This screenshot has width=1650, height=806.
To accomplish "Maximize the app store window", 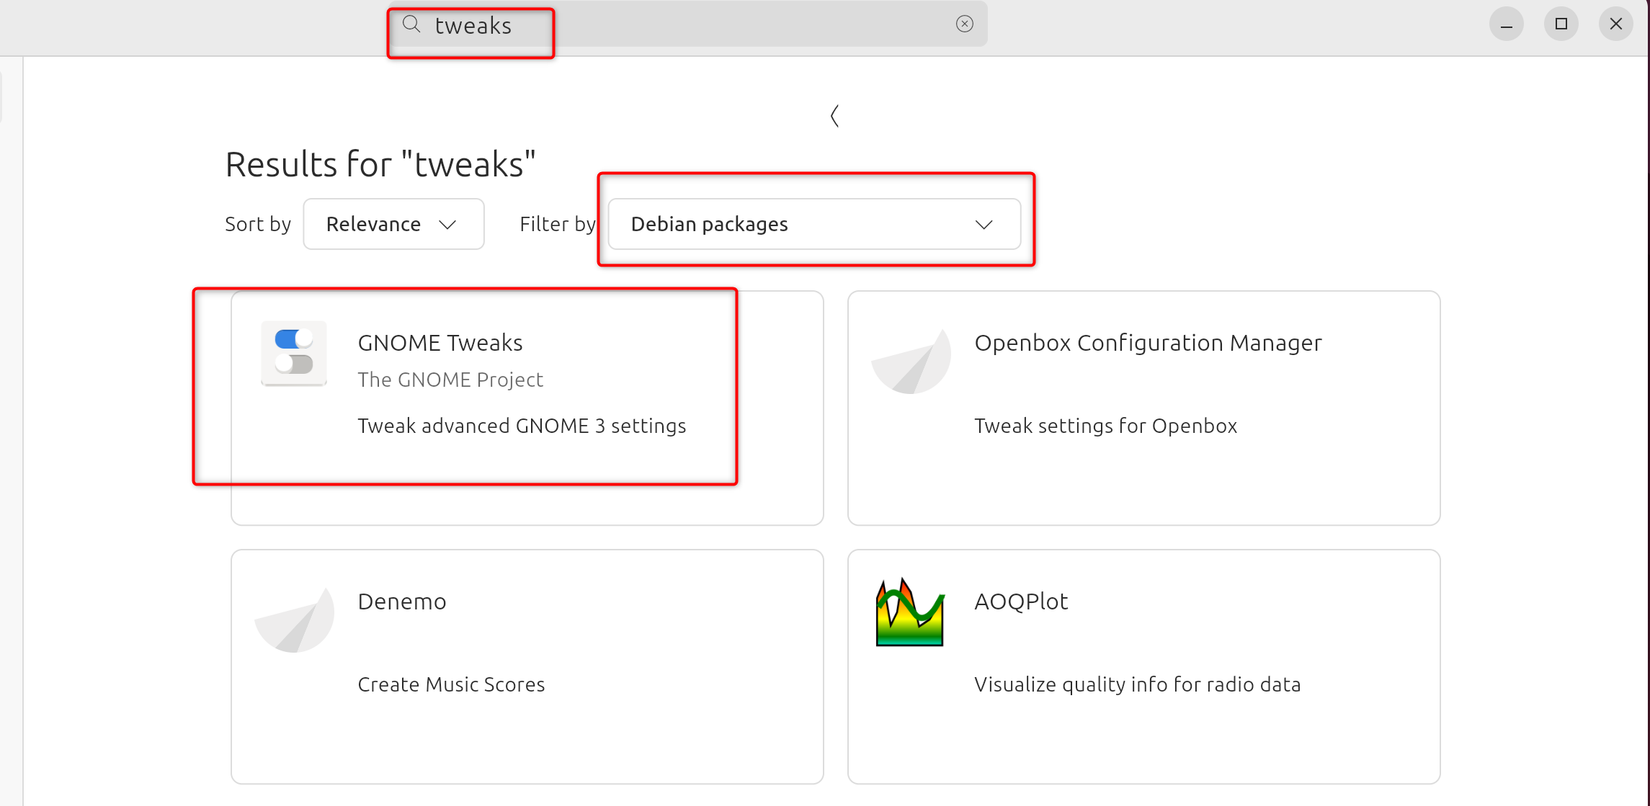I will [x=1561, y=24].
